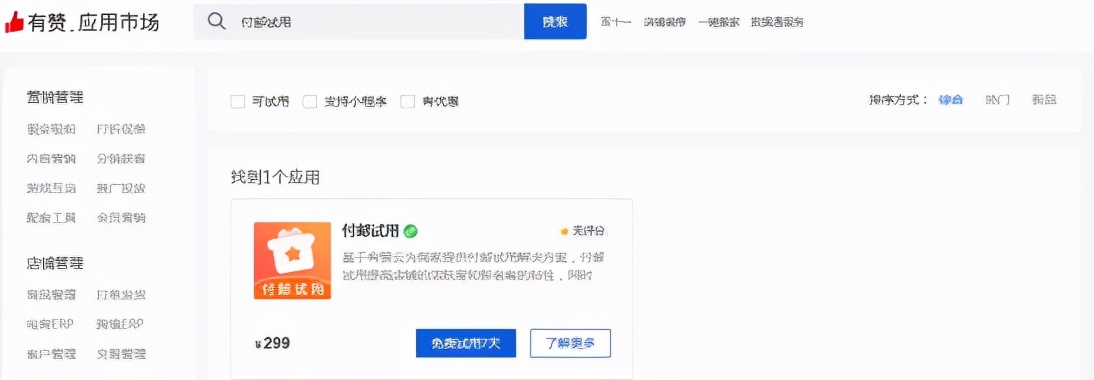
Task: Click the magnifier icon in the search box
Action: click(x=218, y=22)
